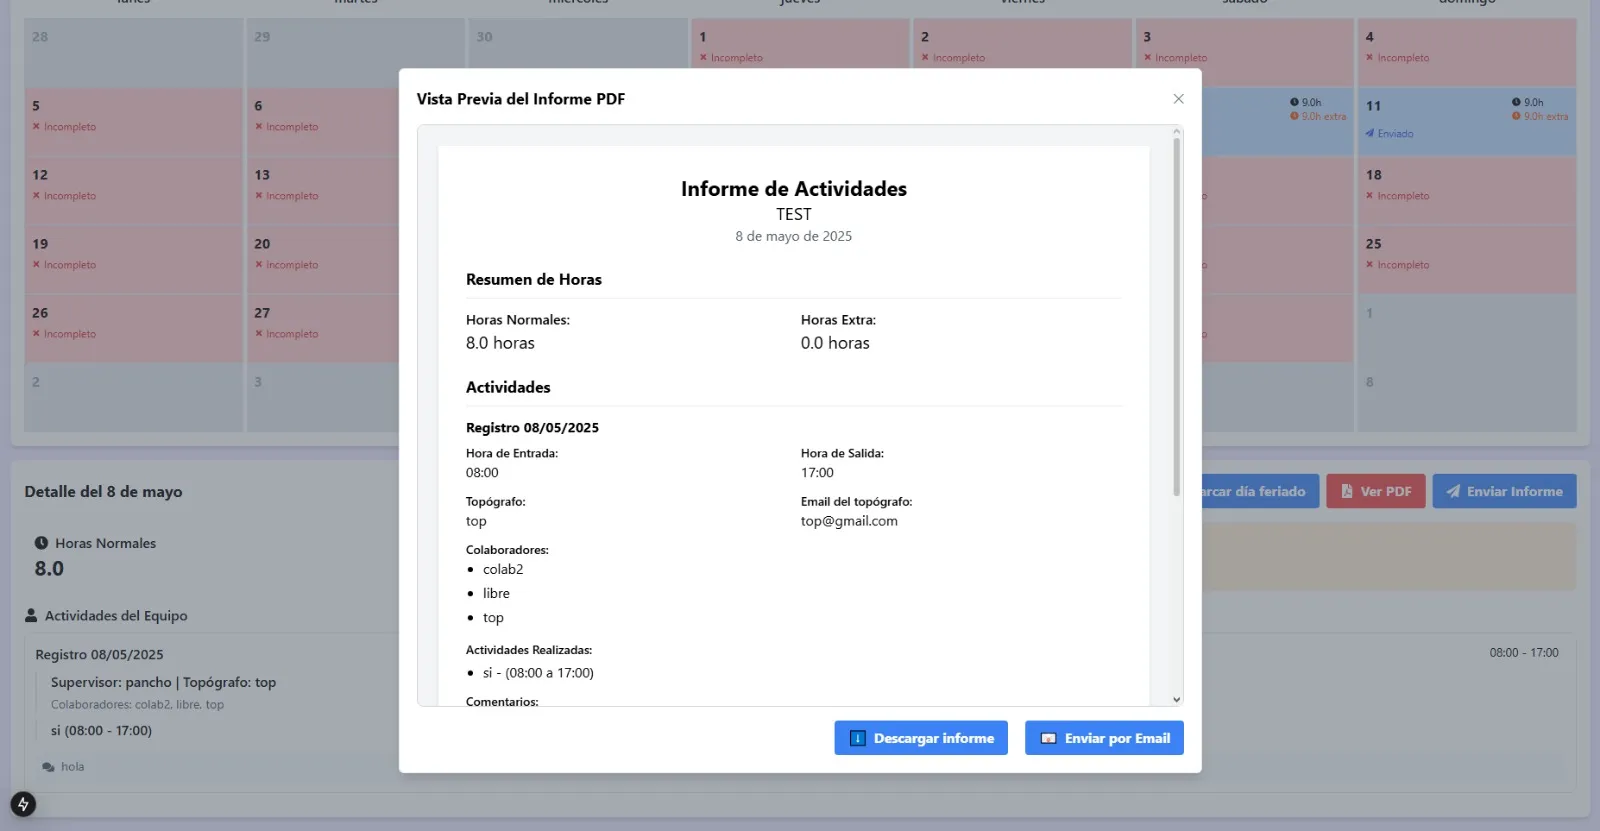Click the Descargar informe button
Screen dimensions: 1600x831
point(921,738)
